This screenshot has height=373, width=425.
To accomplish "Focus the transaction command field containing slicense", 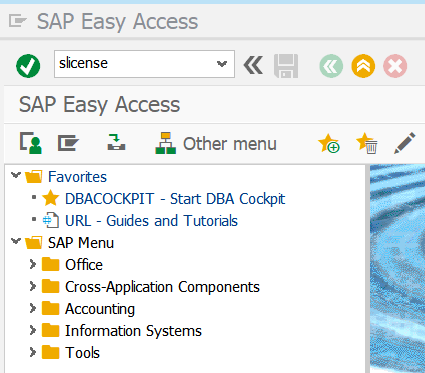I will click(144, 64).
